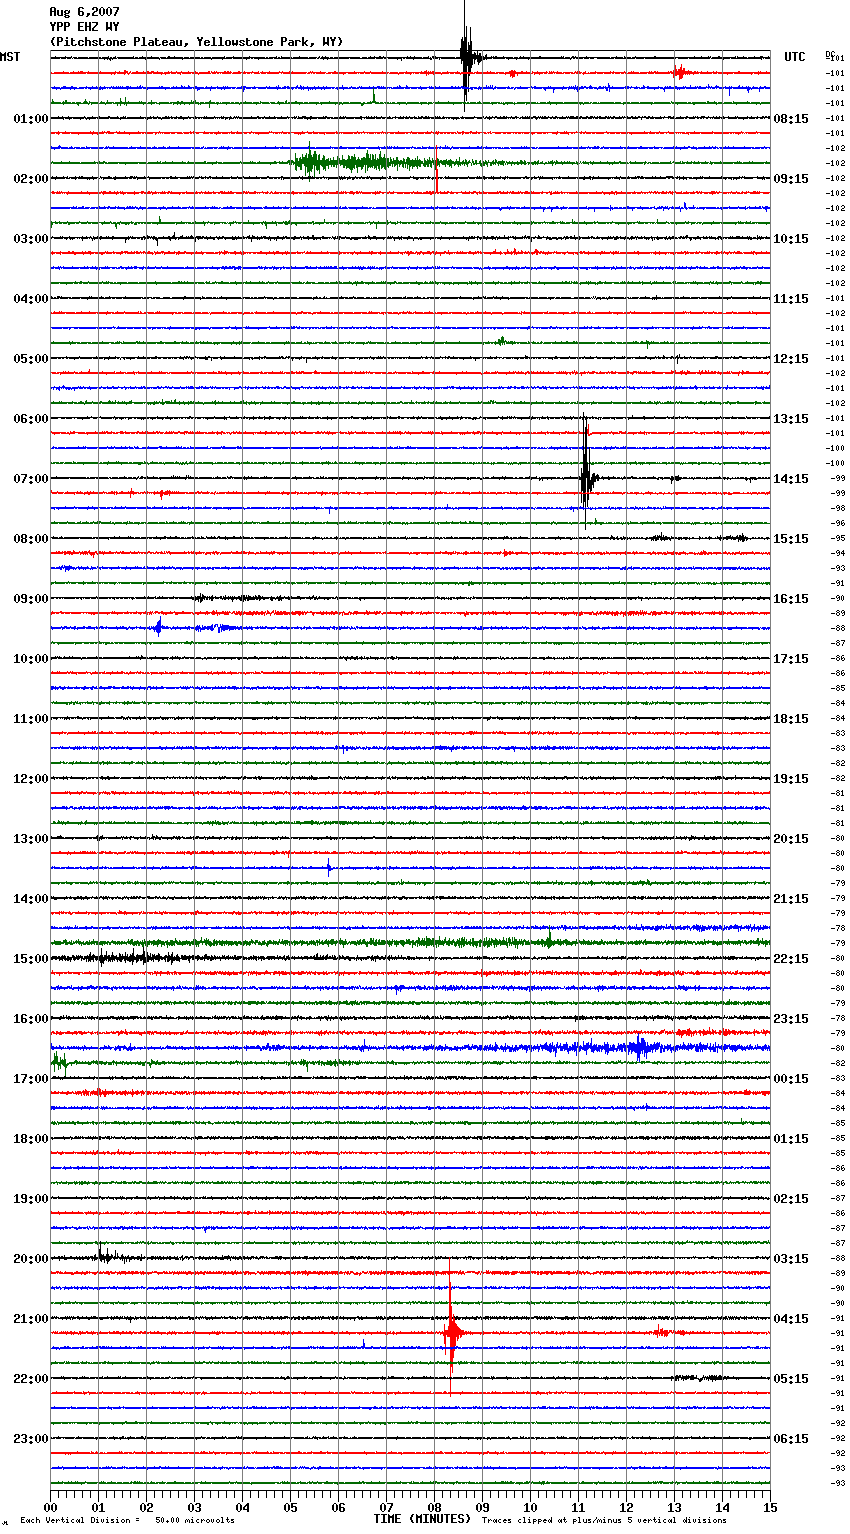Image resolution: width=850 pixels, height=1534 pixels.
Task: Click the bottom minute axis tick "05"
Action: pos(291,1507)
